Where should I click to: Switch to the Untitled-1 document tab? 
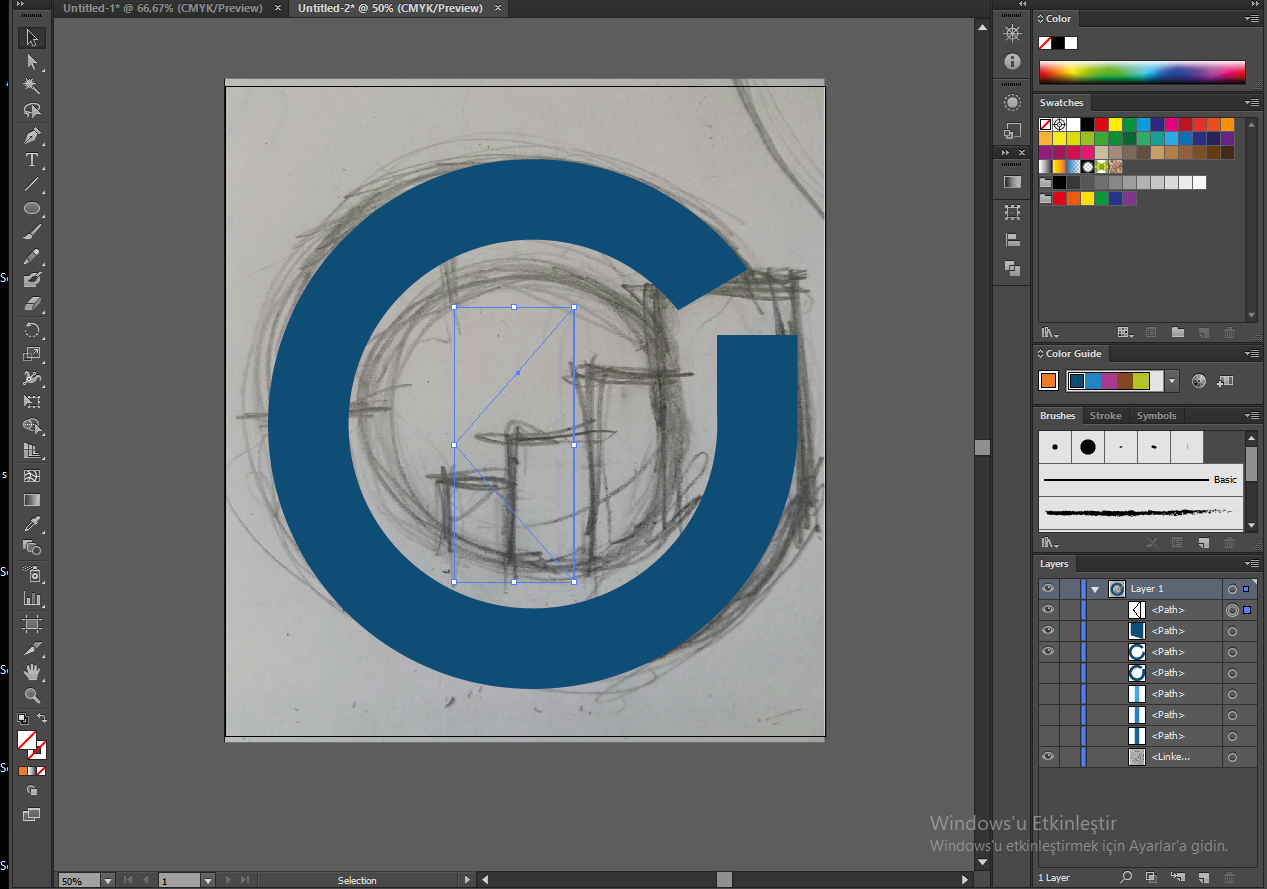tap(163, 8)
